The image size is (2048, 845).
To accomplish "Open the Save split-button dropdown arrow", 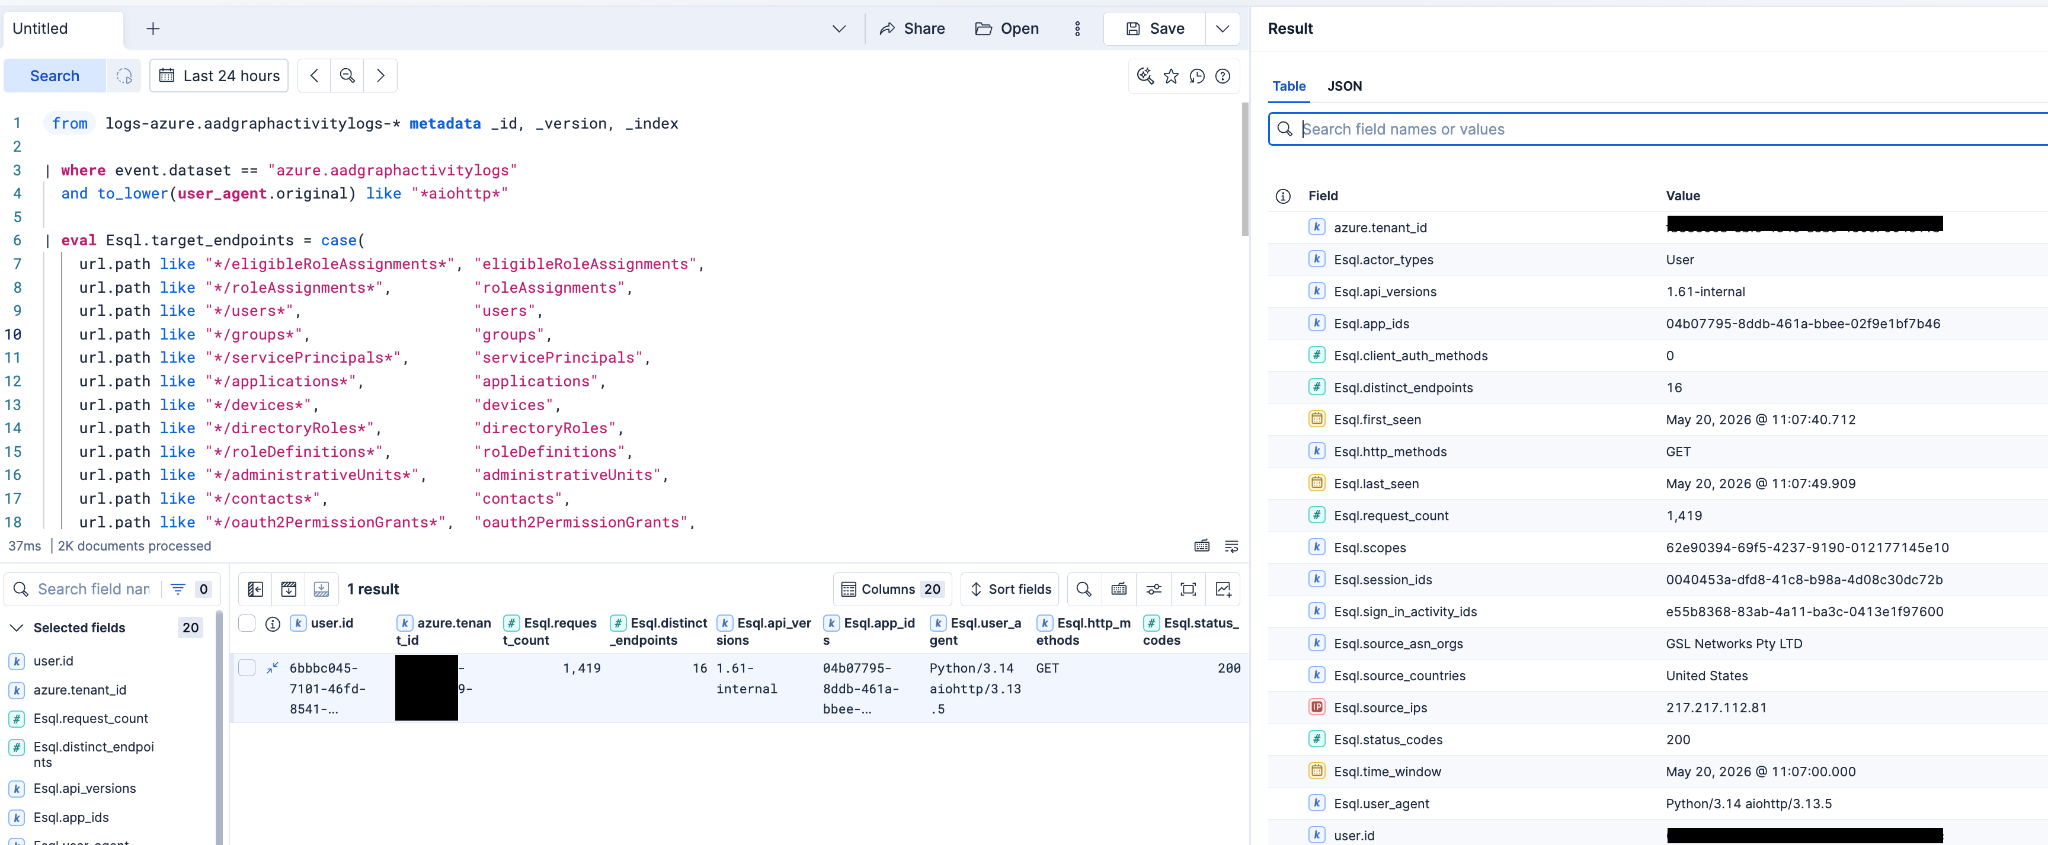I will [1222, 29].
